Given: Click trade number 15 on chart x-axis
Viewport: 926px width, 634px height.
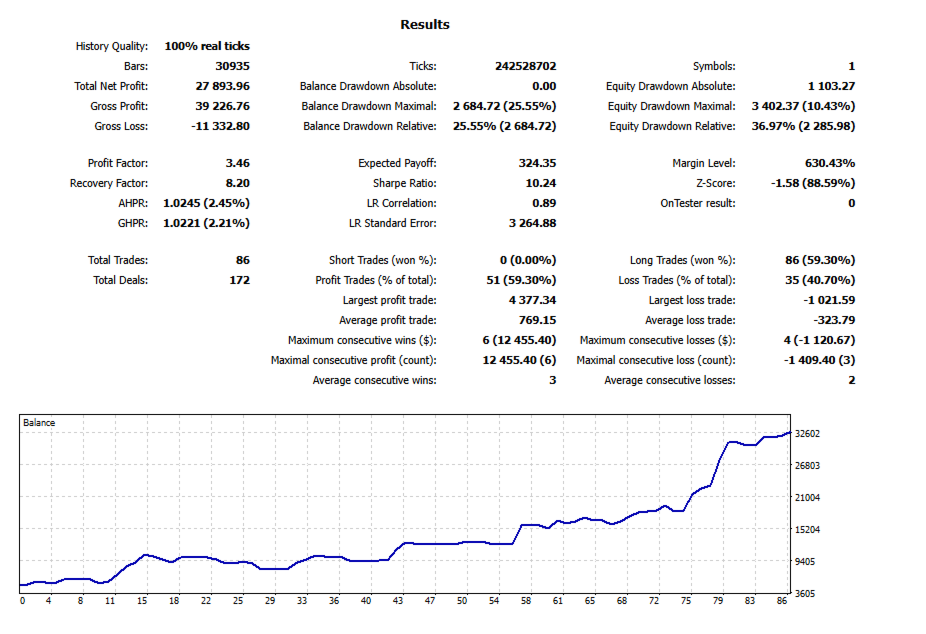Looking at the screenshot, I should tap(142, 601).
